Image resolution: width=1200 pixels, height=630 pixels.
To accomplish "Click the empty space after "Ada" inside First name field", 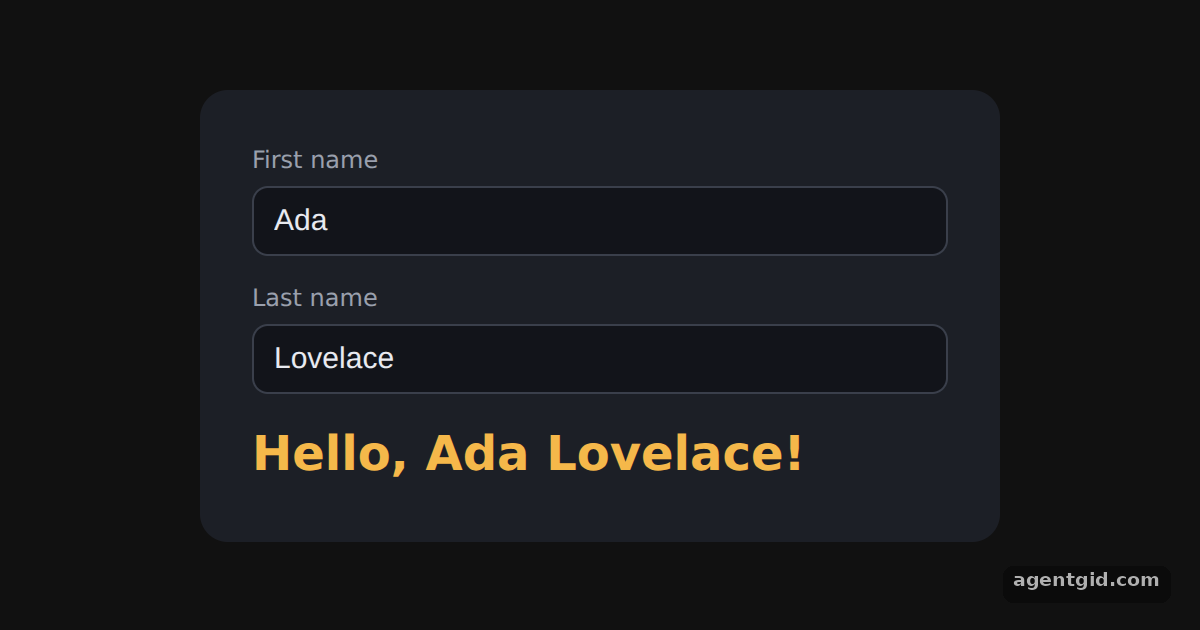I will click(640, 221).
